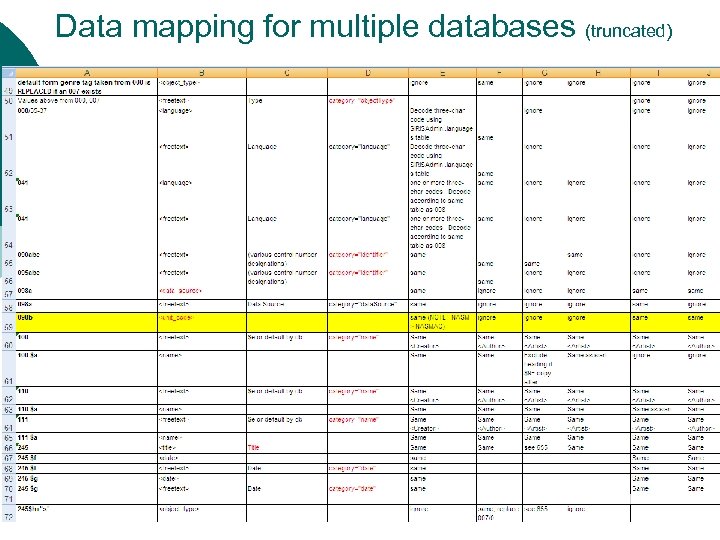Click 'see 655' cell in row 72

(545, 513)
